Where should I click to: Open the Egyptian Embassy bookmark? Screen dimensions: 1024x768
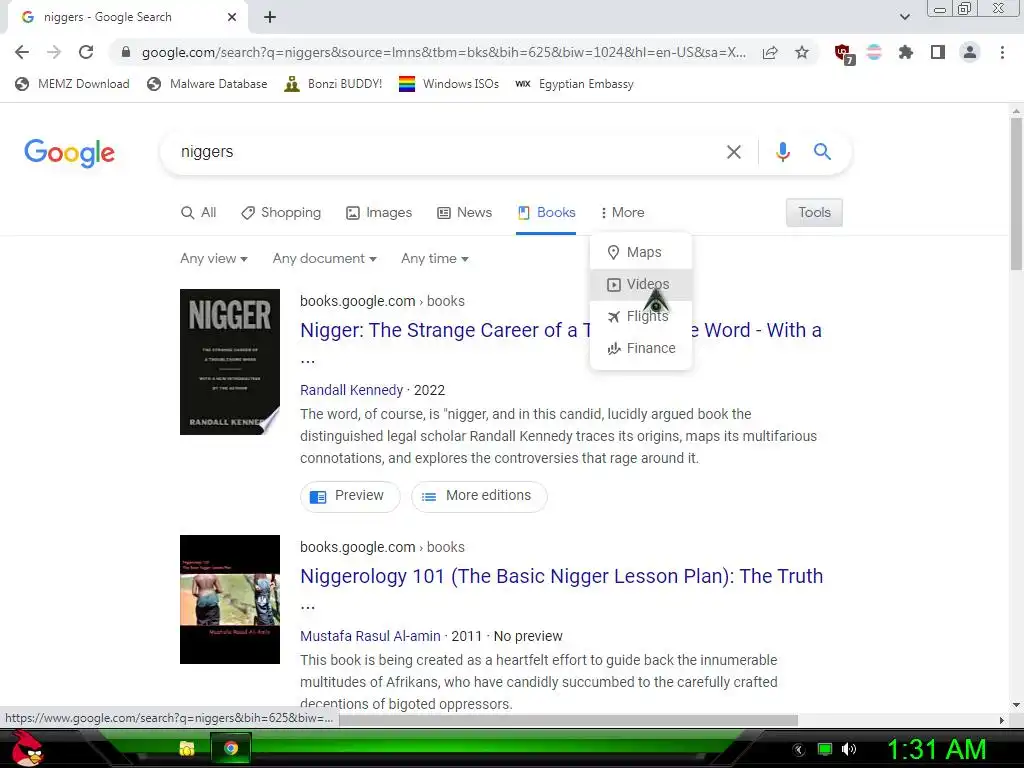click(575, 84)
